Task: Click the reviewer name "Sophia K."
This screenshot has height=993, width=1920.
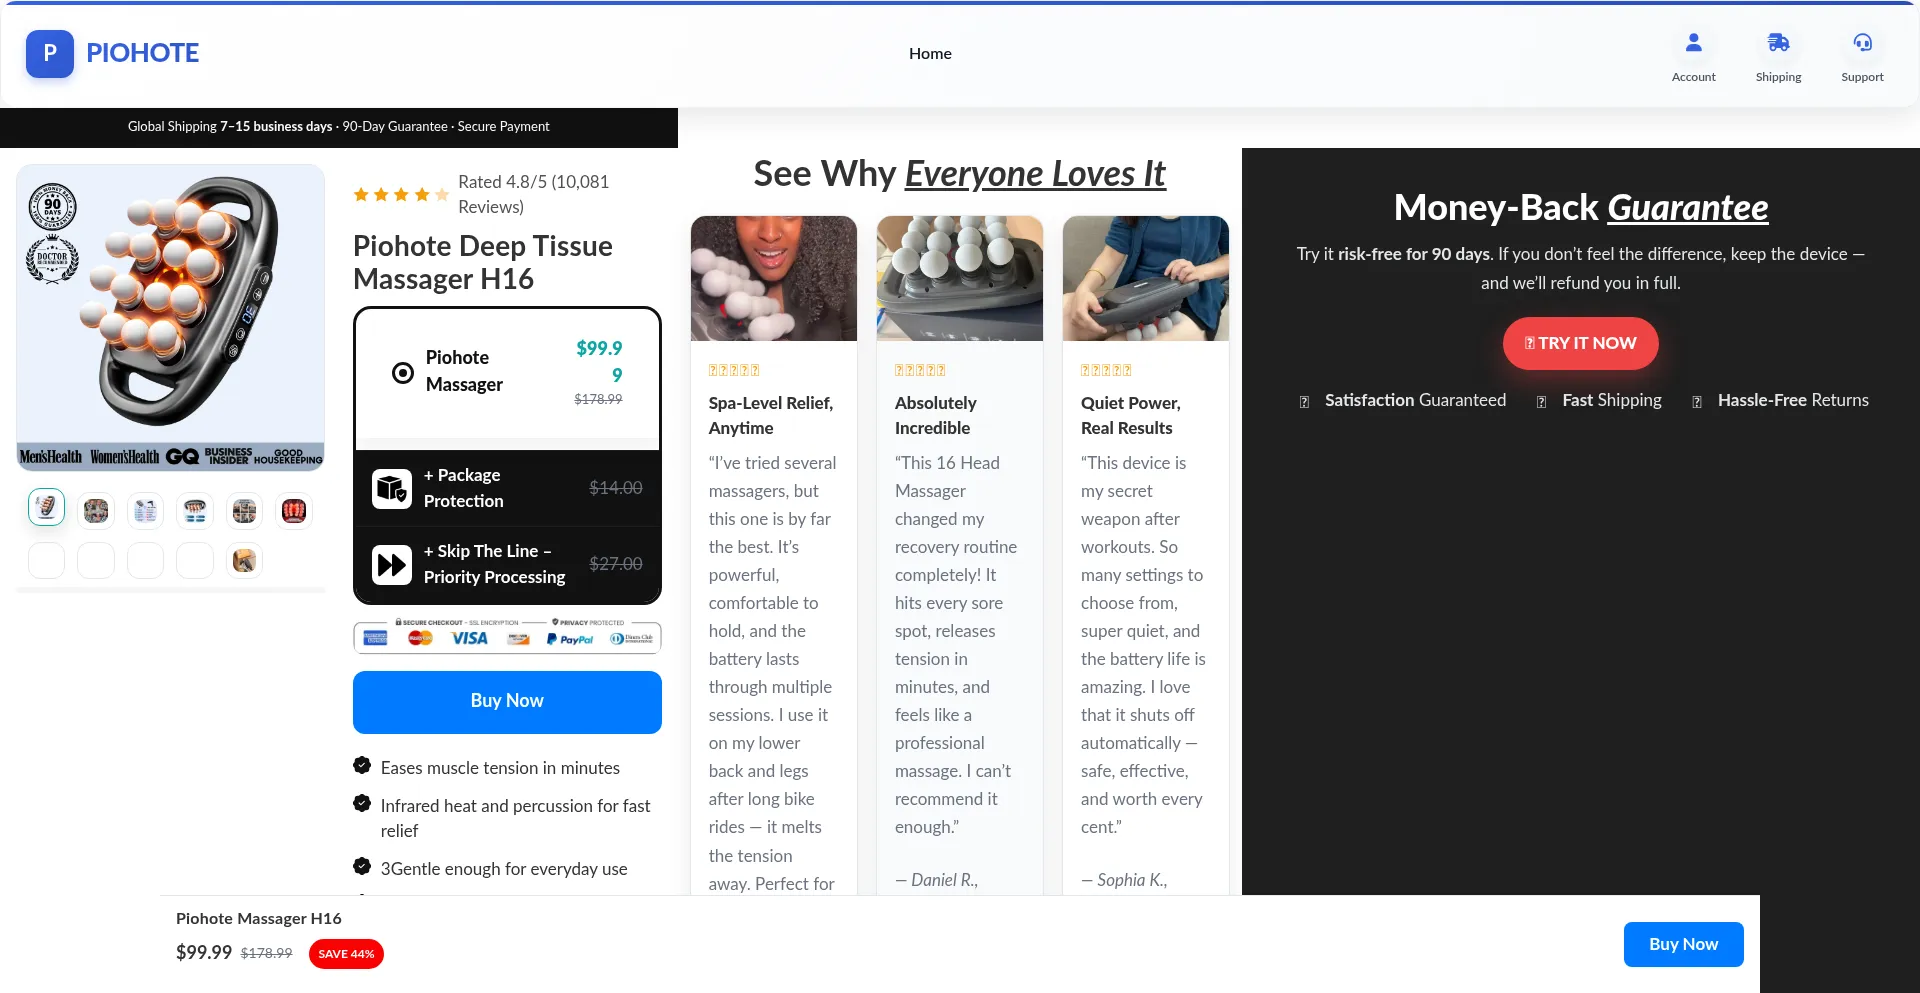Action: [1132, 880]
